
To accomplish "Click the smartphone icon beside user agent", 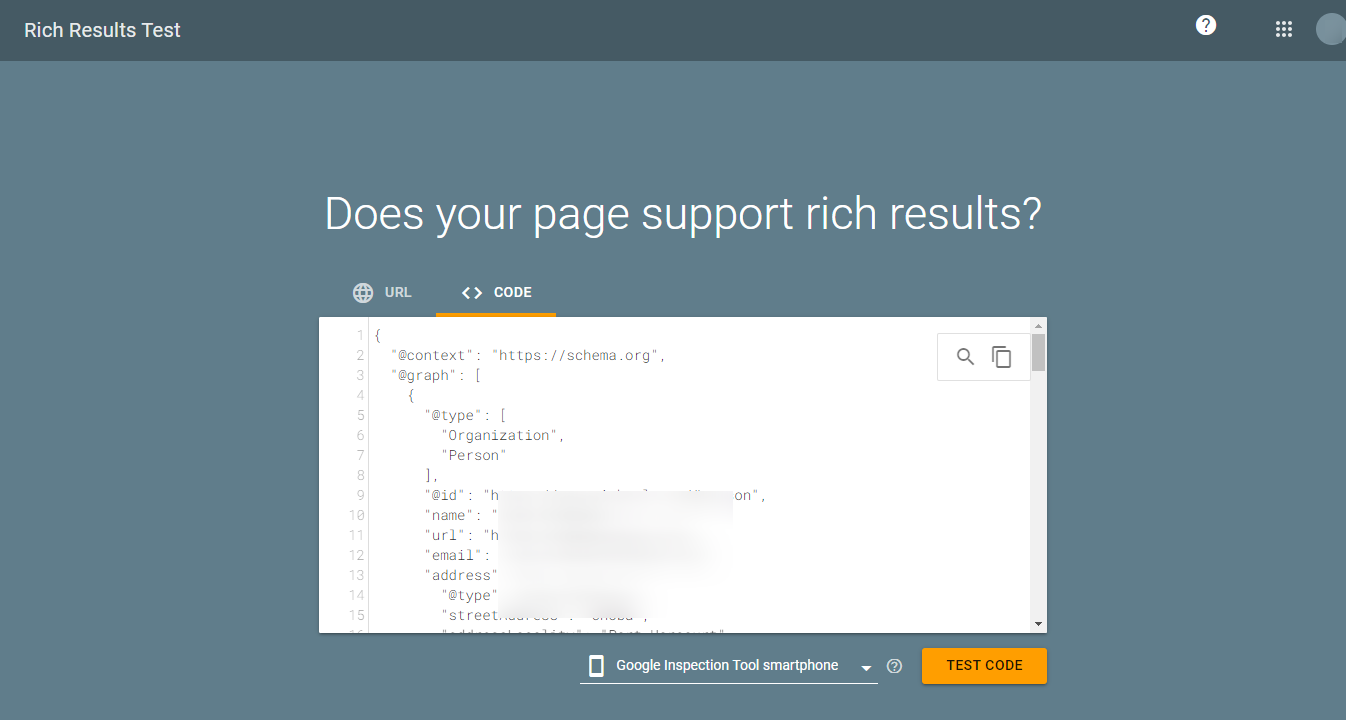I will coord(596,666).
